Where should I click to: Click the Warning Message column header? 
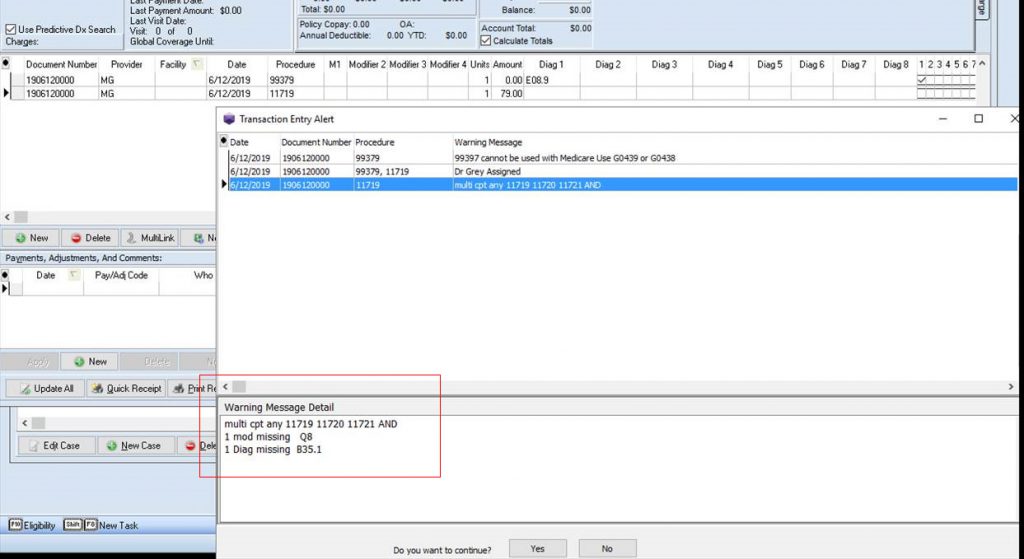[x=488, y=142]
